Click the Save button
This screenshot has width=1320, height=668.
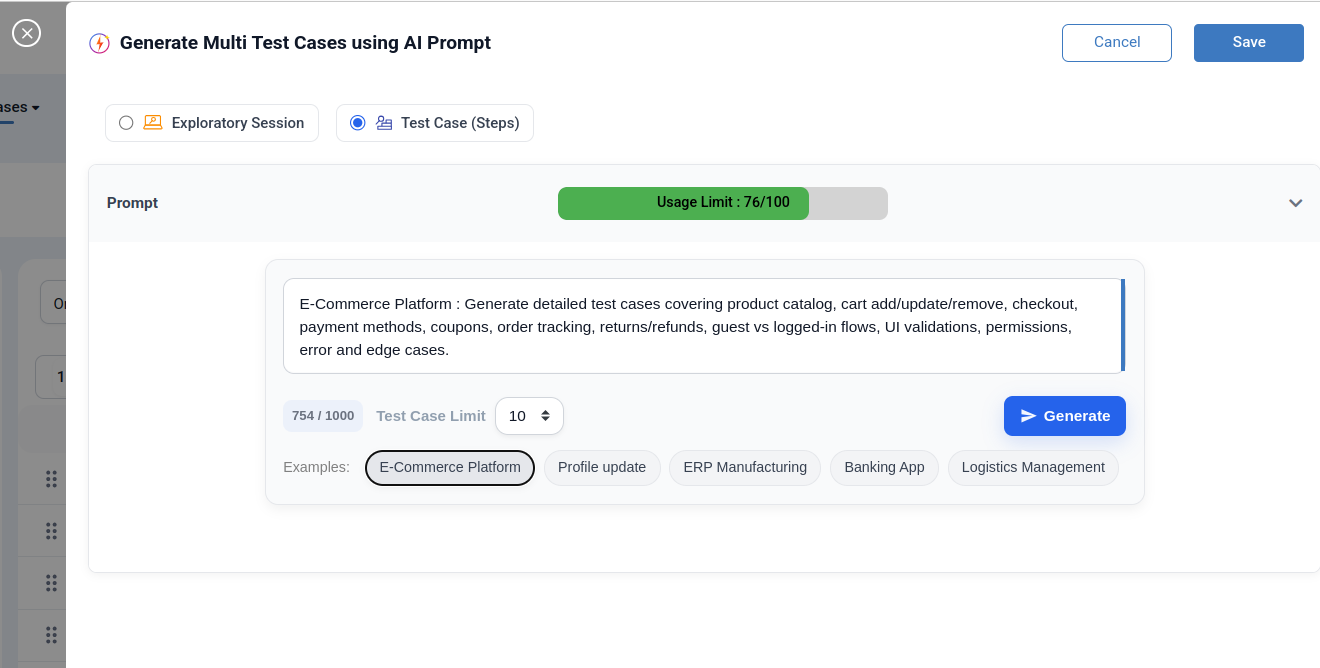[1248, 42]
